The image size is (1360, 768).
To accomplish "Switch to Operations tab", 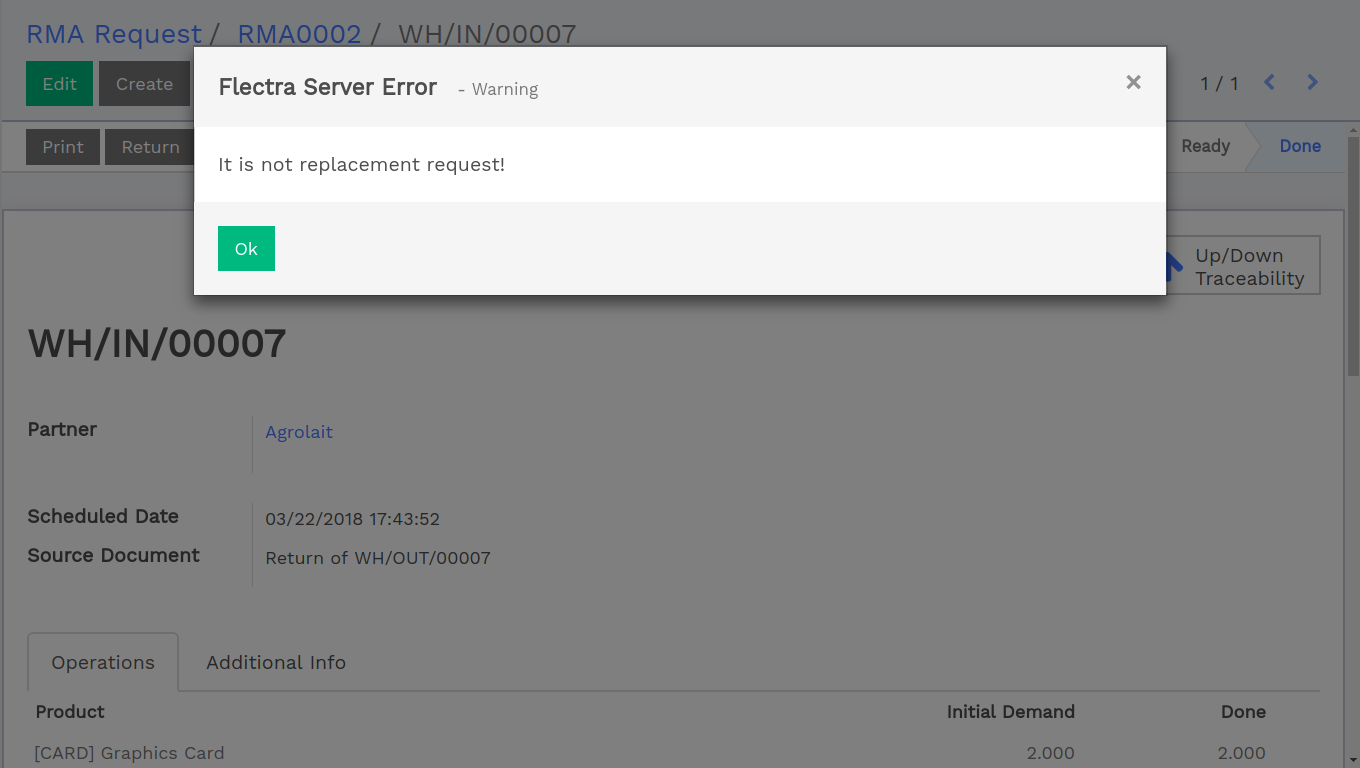I will (103, 662).
